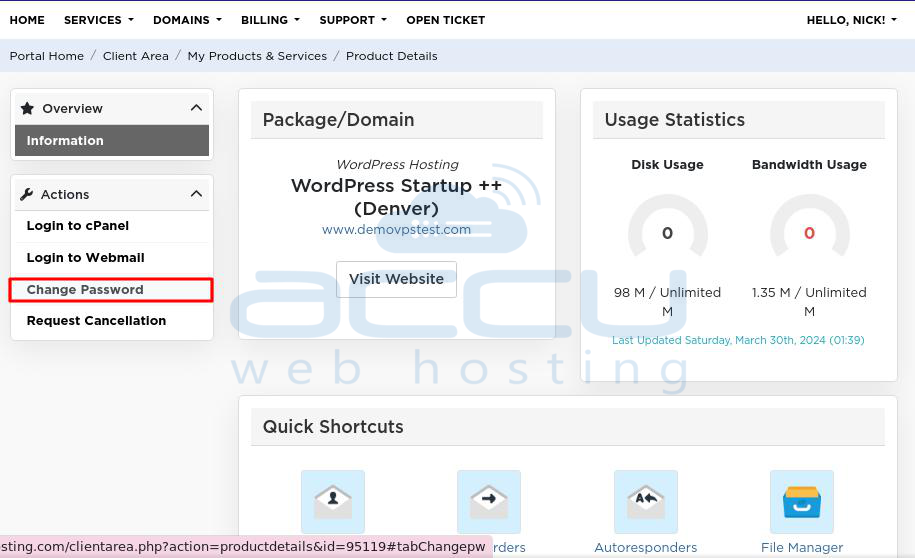Click the 1.35 M / Unlimited M value

click(x=809, y=302)
